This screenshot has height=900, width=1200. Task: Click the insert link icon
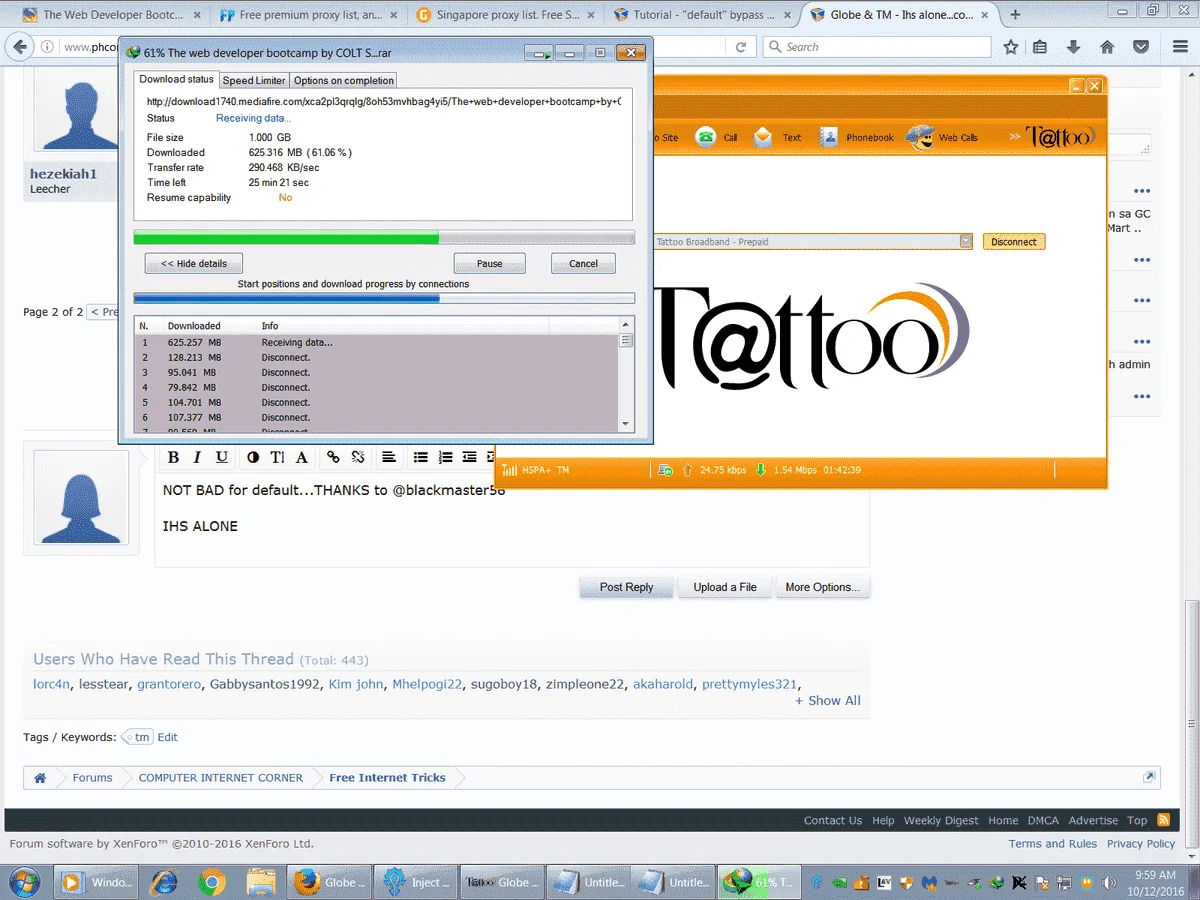[x=333, y=457]
